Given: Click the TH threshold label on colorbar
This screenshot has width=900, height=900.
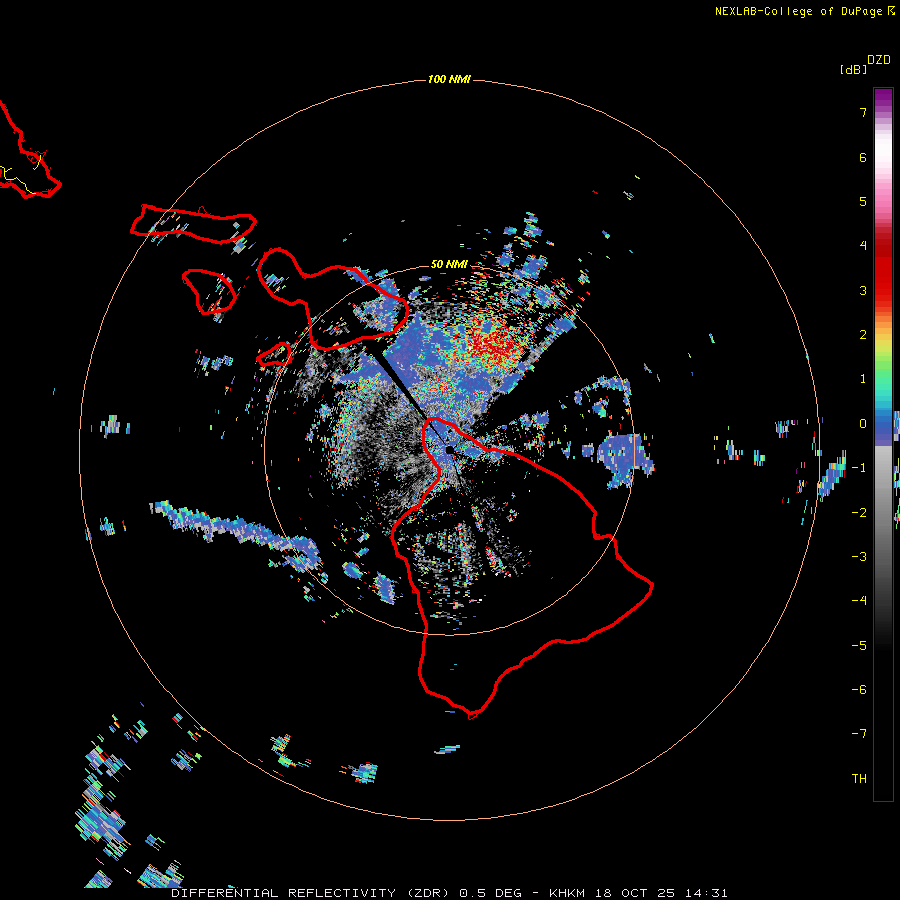Looking at the screenshot, I should point(859,779).
